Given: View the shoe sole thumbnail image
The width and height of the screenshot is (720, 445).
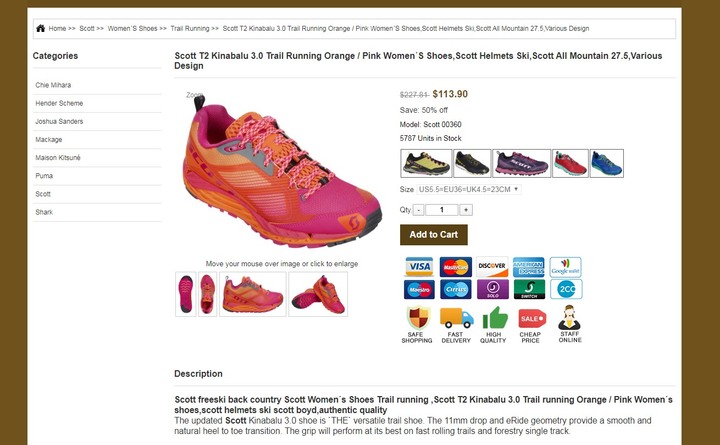Looking at the screenshot, I should click(x=186, y=294).
